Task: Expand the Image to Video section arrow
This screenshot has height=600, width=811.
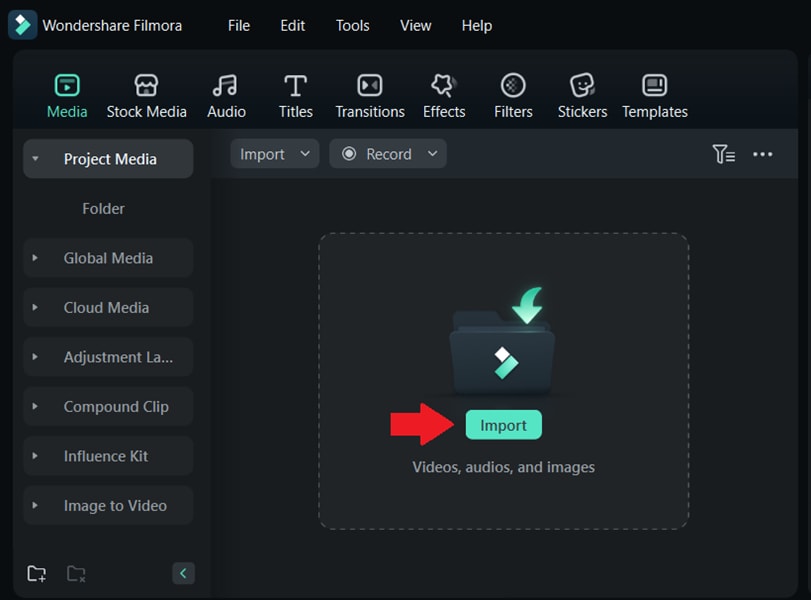Action: coord(35,505)
